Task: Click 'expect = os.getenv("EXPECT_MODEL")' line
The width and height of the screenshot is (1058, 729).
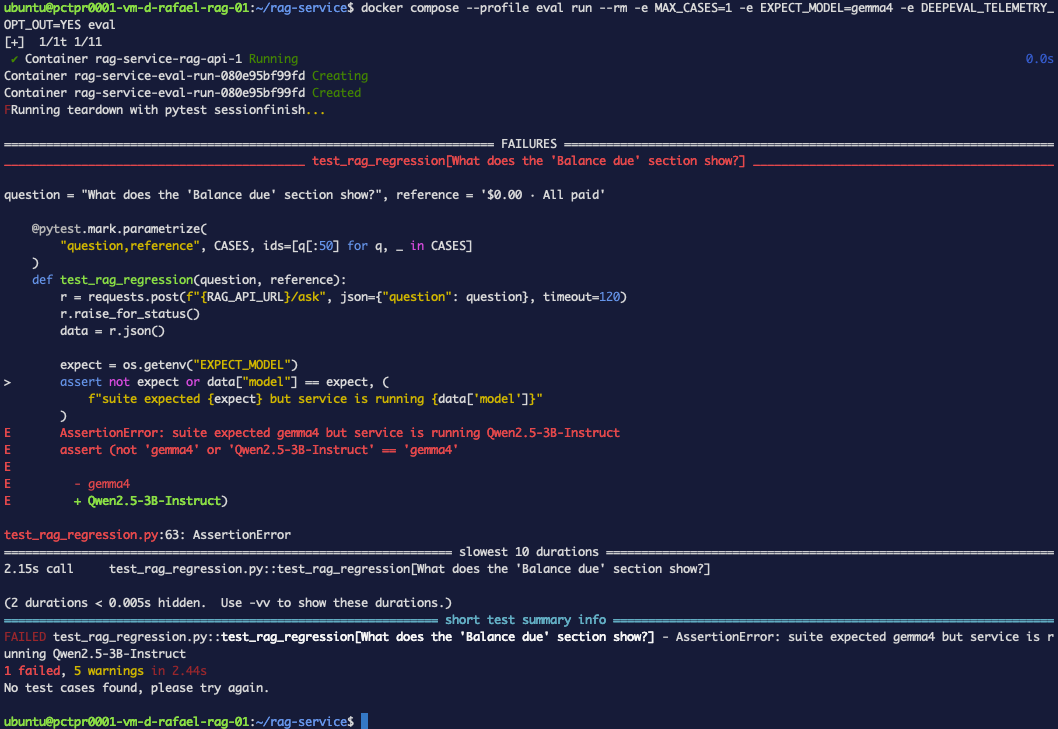Action: pyautogui.click(x=179, y=364)
